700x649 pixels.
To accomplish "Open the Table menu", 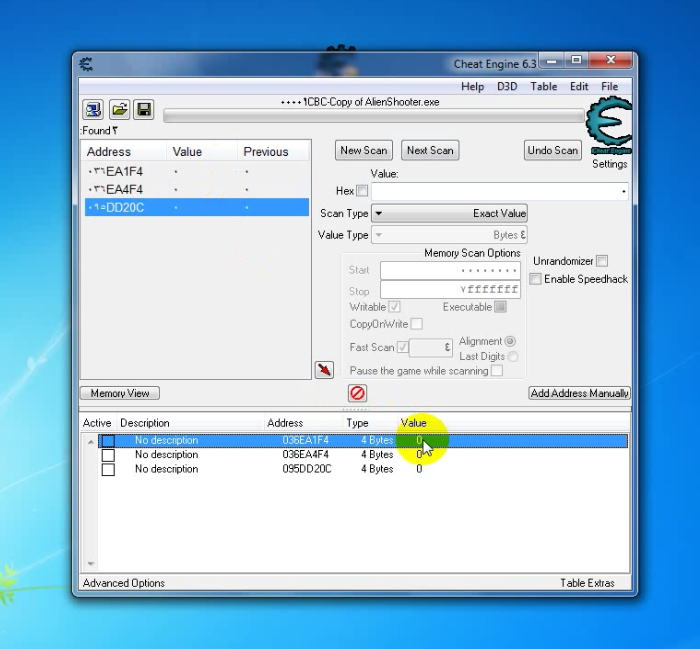I will click(543, 87).
